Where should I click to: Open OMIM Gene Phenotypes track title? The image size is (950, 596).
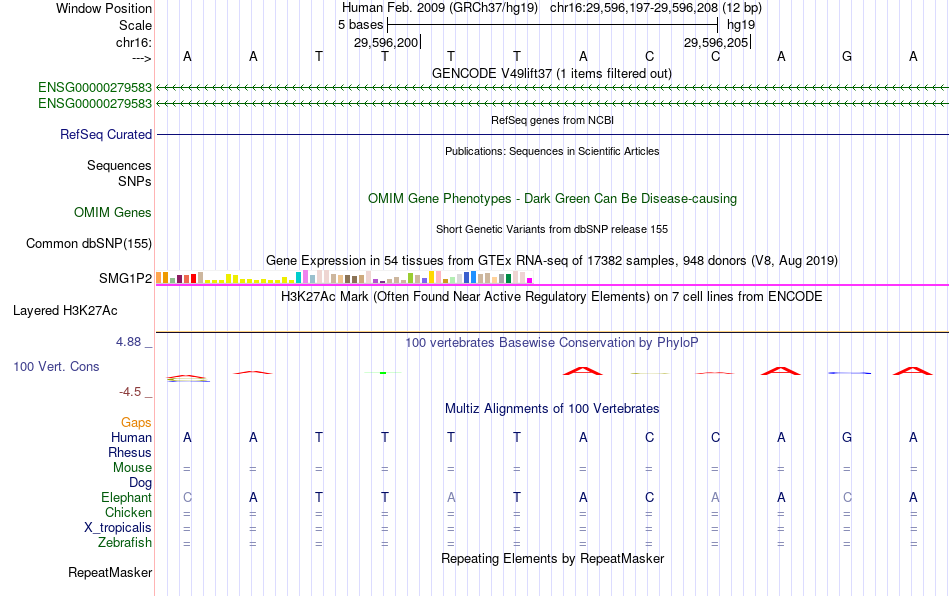point(552,199)
